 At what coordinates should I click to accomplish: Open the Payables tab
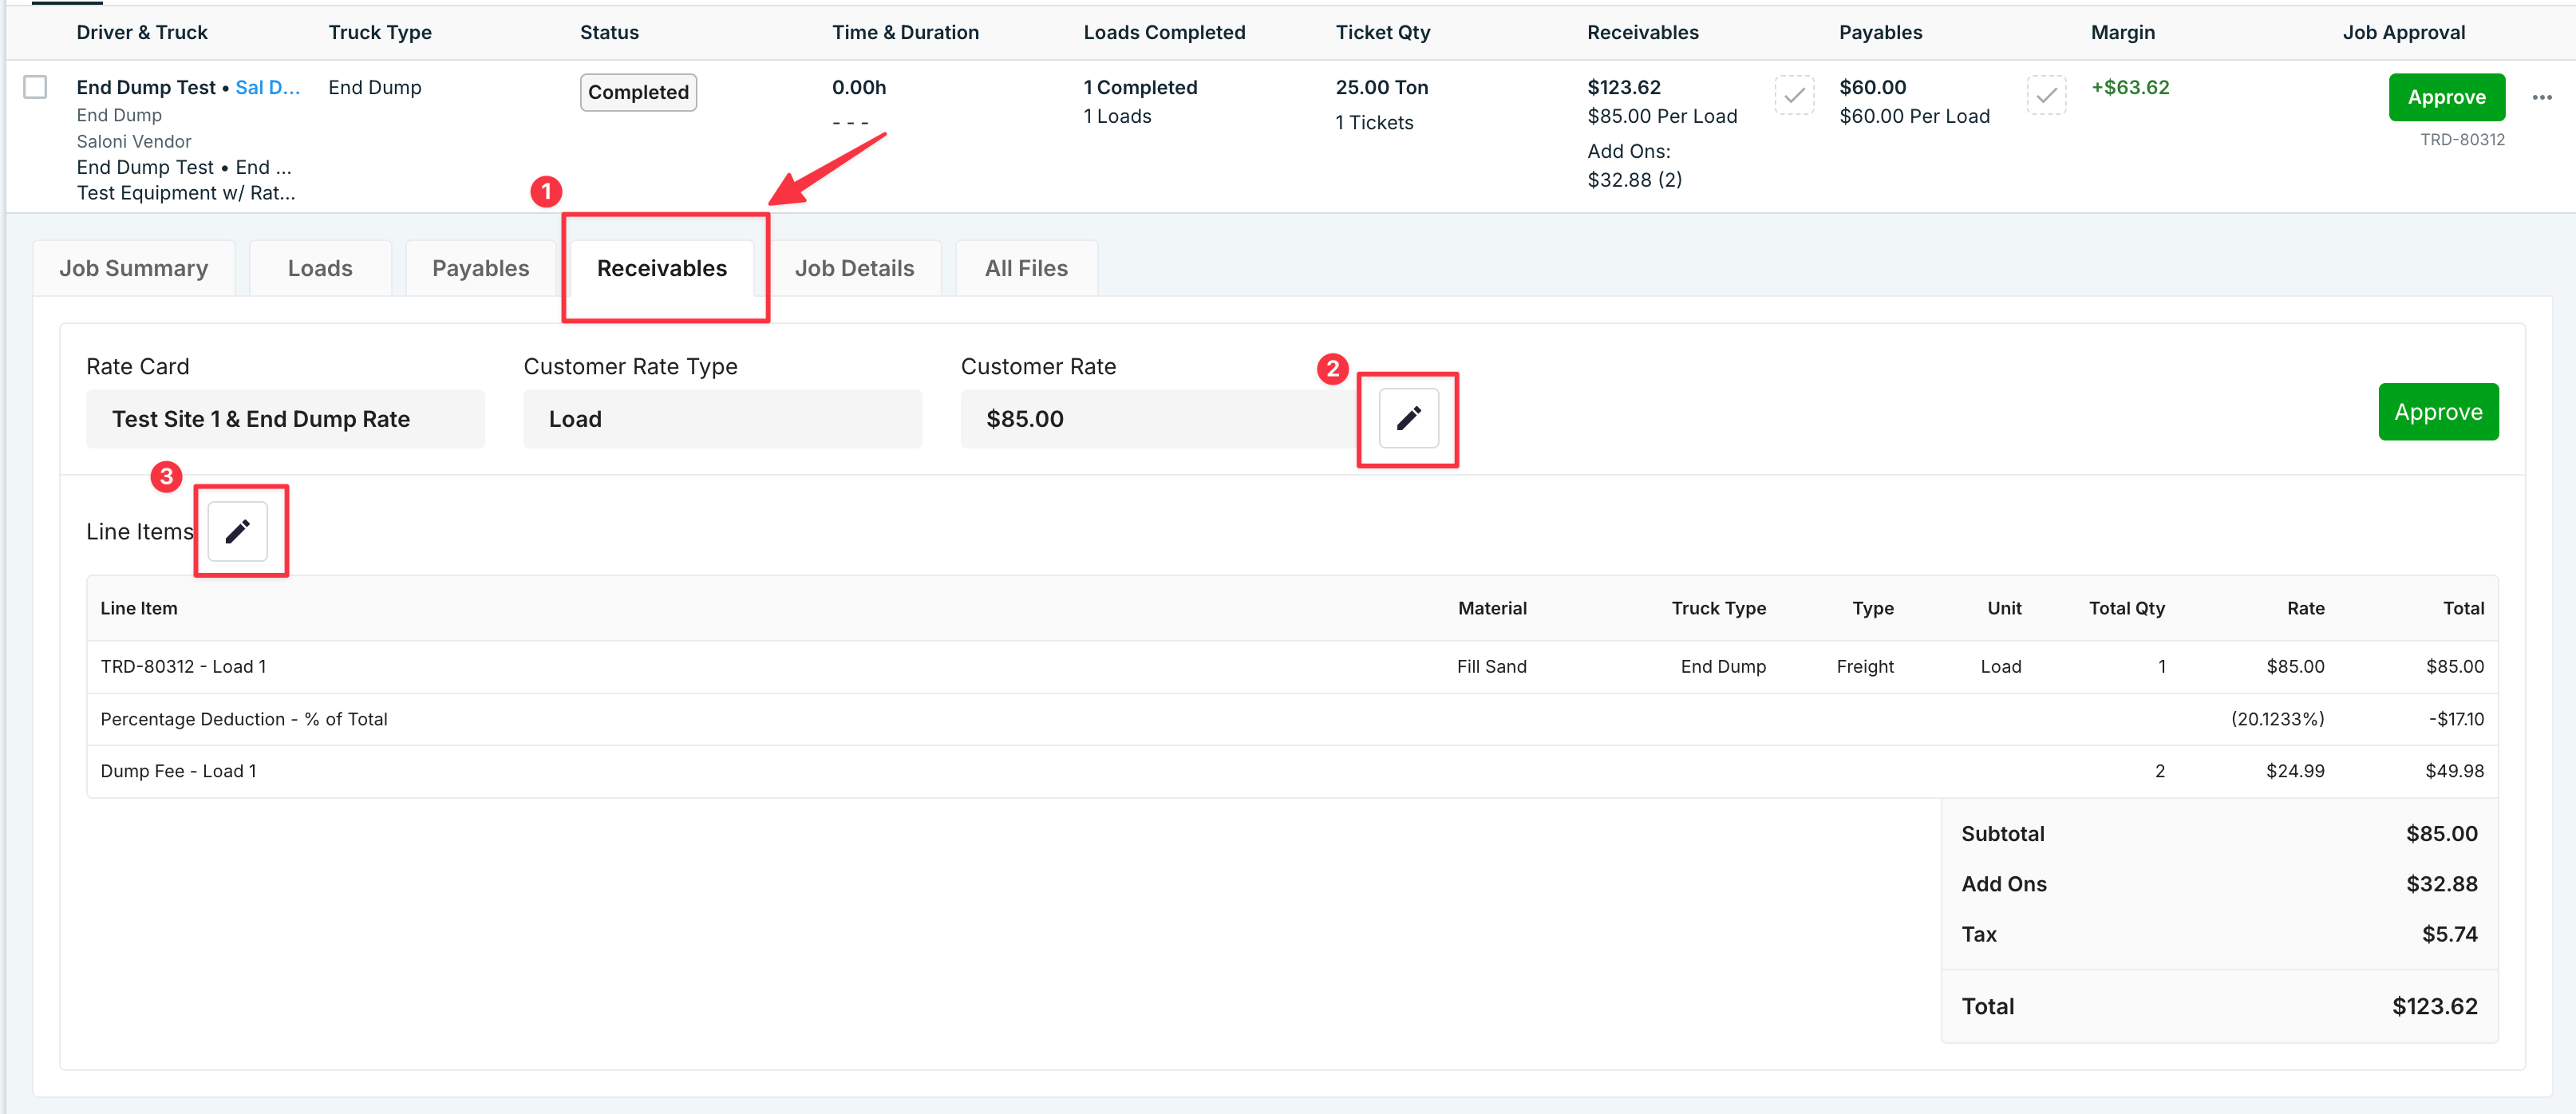point(480,268)
